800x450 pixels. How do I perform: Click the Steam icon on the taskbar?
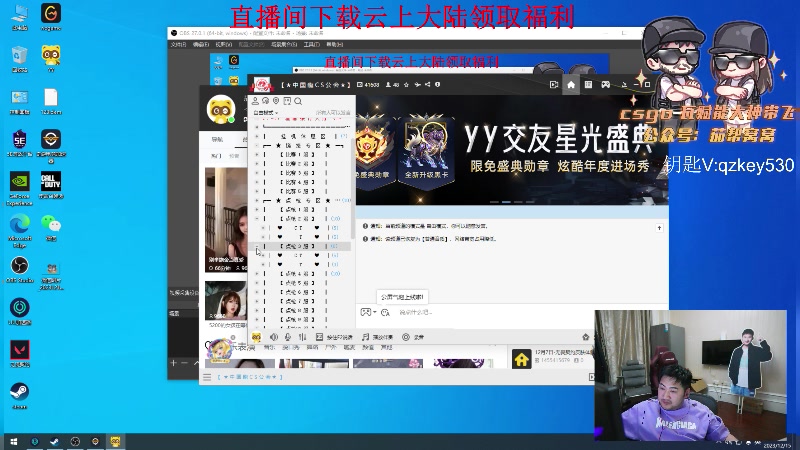[55, 442]
